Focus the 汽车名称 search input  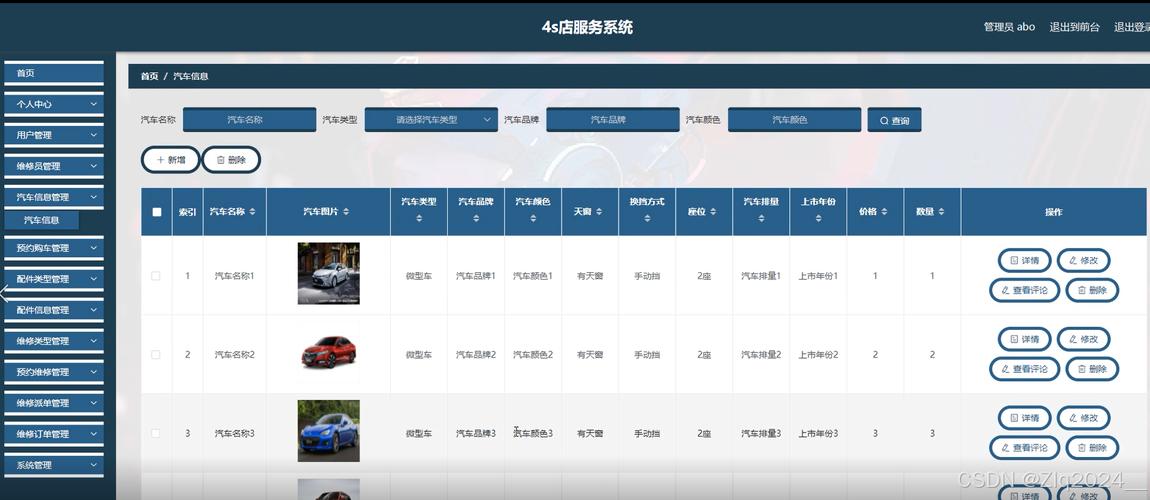coord(249,120)
